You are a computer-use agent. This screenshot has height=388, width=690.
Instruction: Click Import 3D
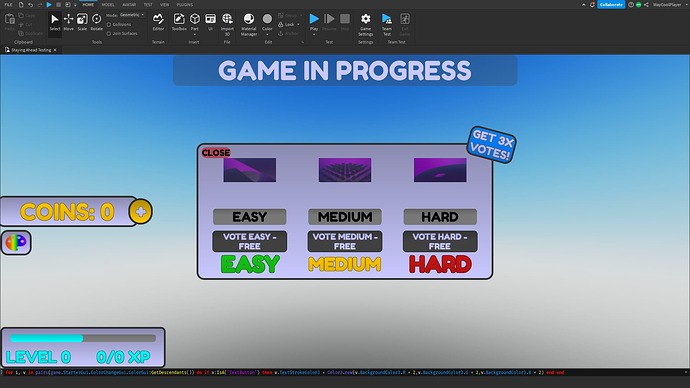(227, 24)
